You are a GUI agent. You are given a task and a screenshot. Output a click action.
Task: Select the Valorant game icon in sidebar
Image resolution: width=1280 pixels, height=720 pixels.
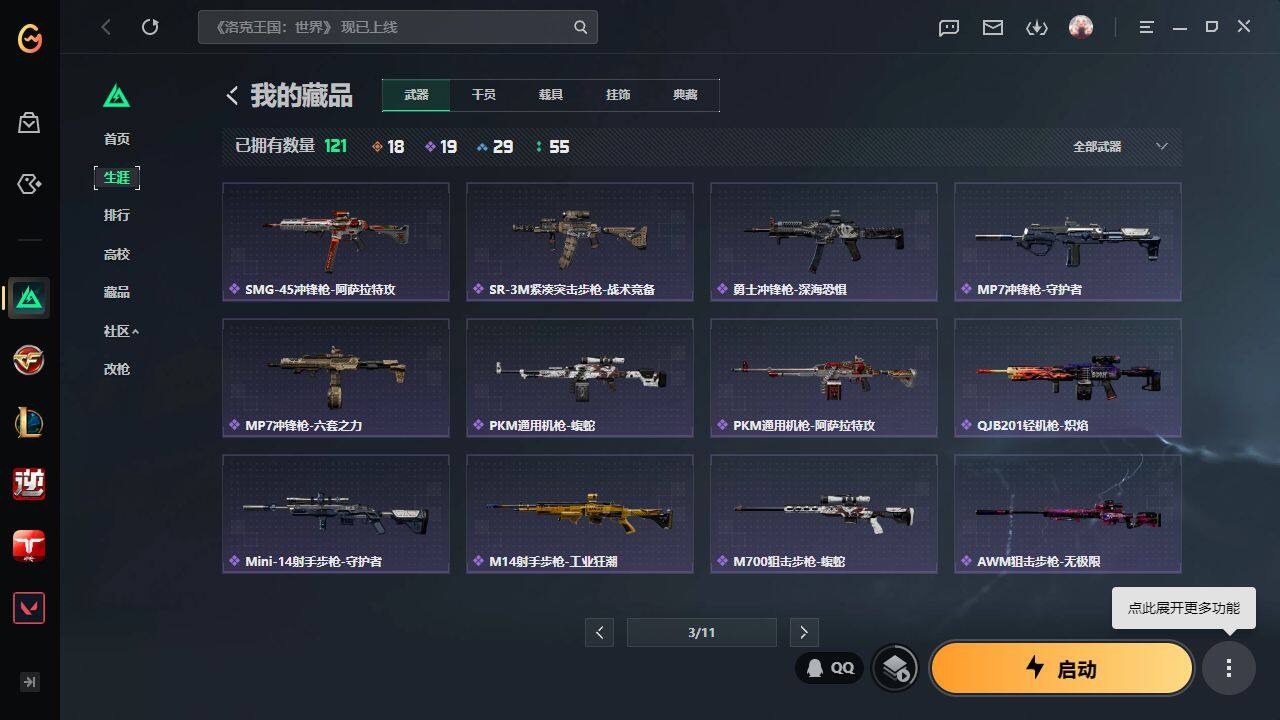click(29, 608)
